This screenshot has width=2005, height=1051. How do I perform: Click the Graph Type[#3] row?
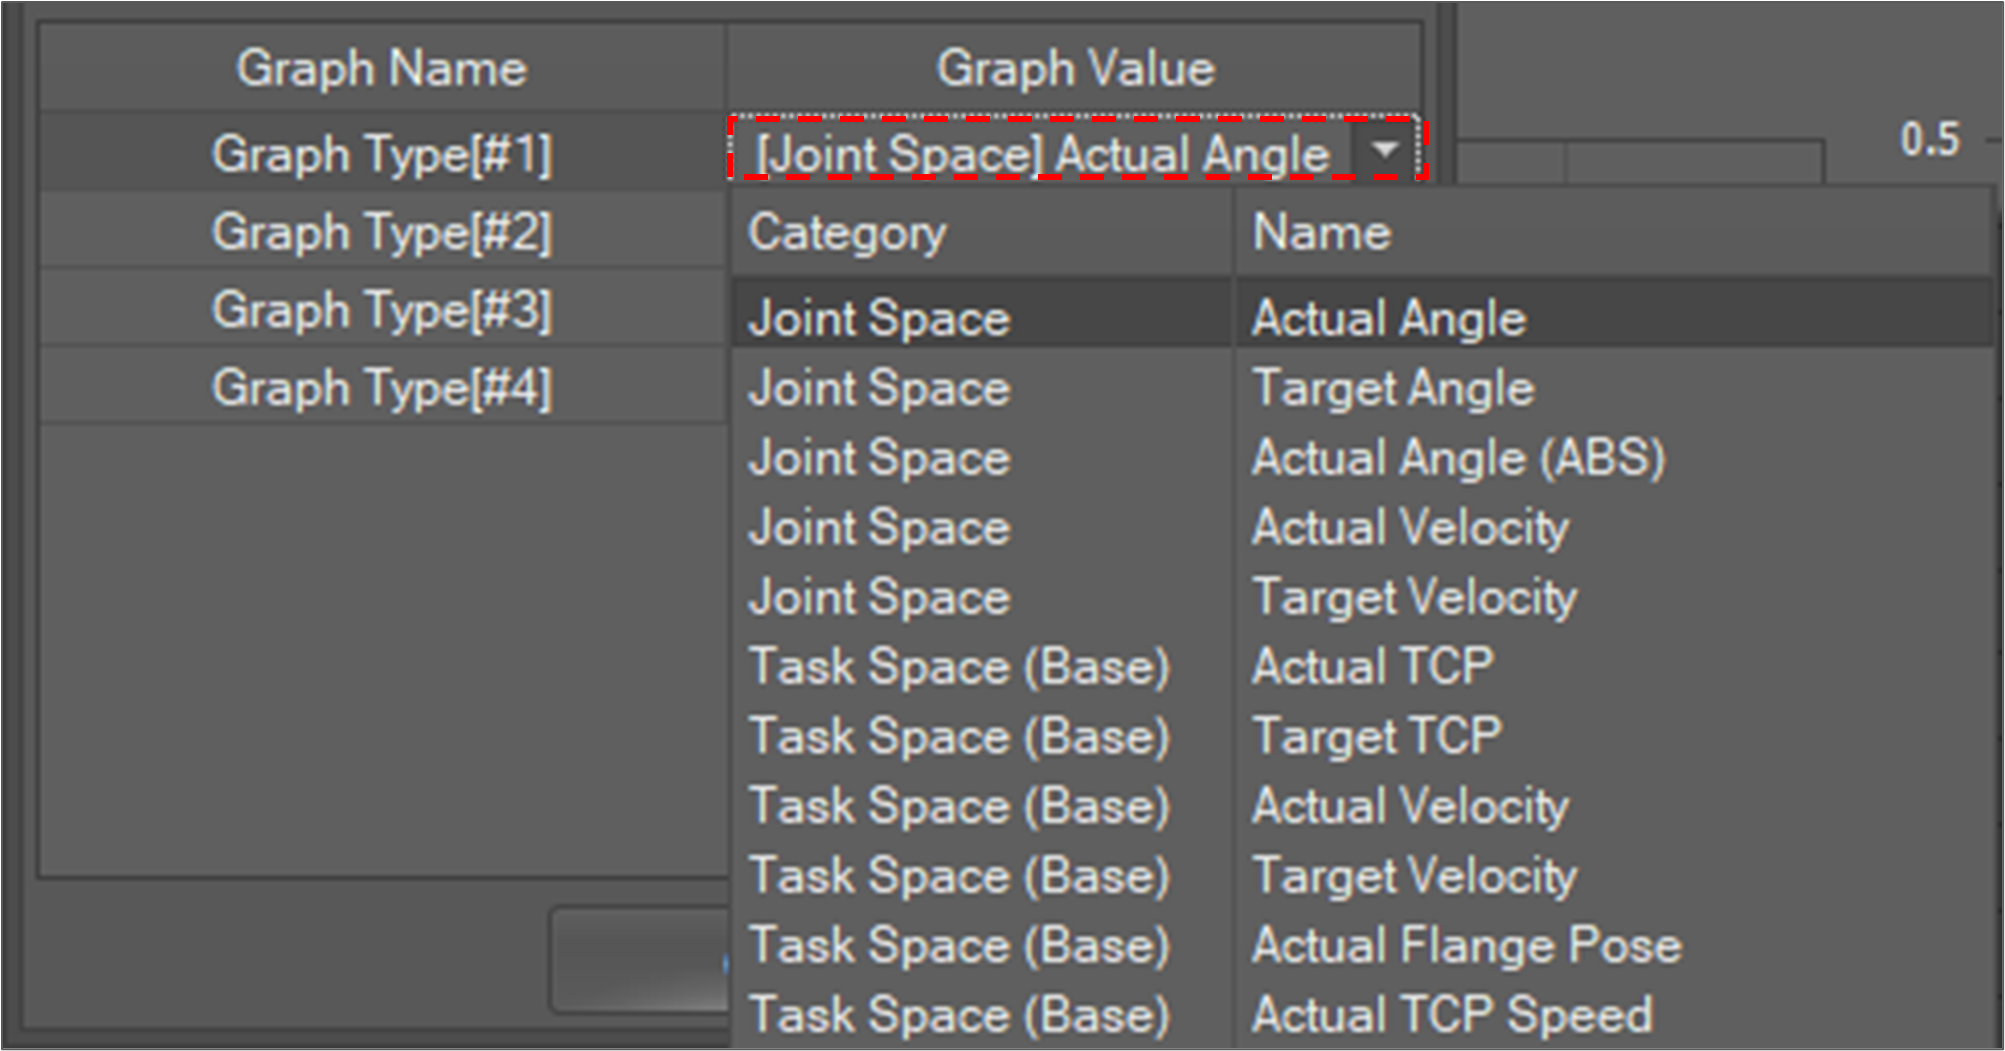pyautogui.click(x=381, y=310)
